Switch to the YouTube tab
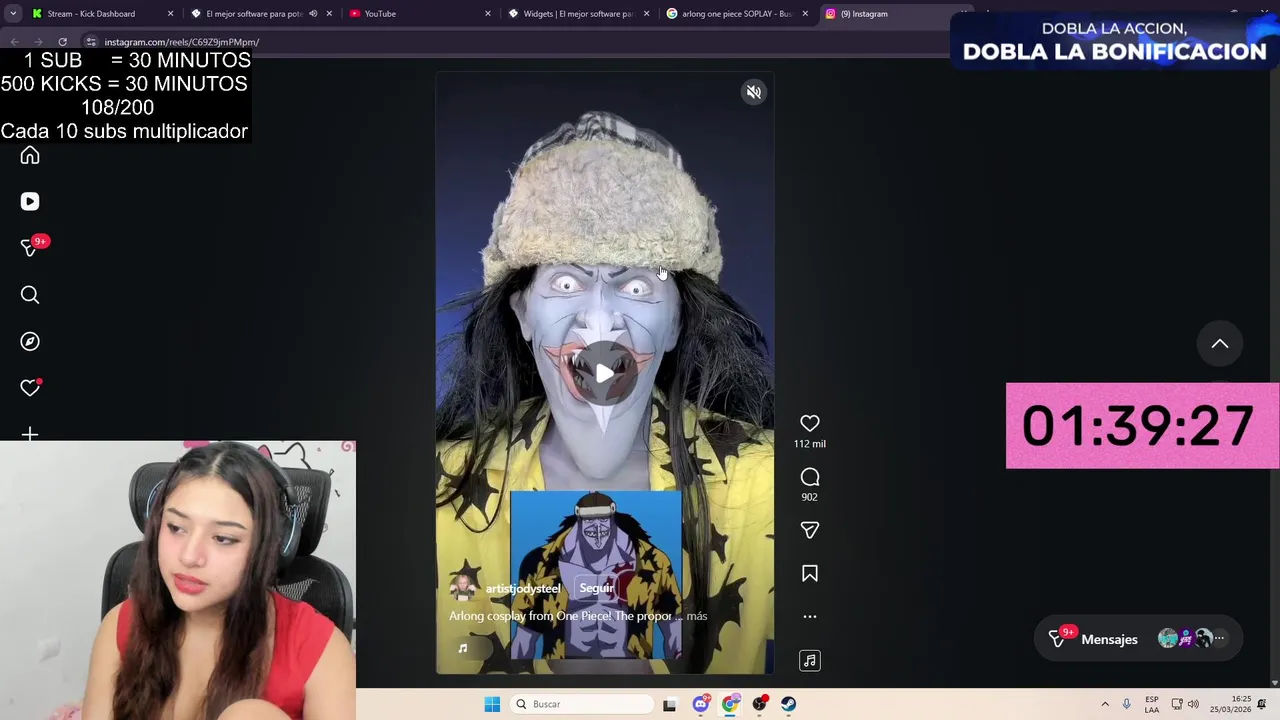Image resolution: width=1280 pixels, height=720 pixels. tap(418, 14)
